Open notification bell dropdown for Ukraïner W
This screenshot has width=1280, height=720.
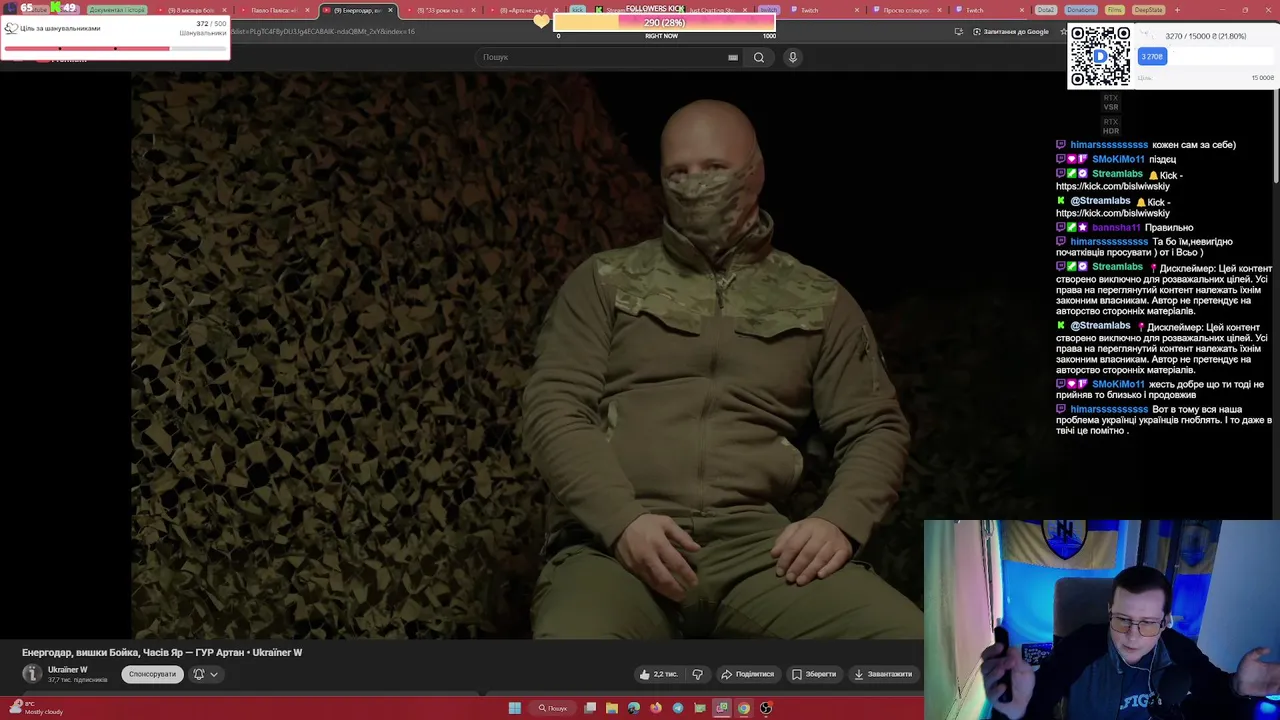click(205, 674)
